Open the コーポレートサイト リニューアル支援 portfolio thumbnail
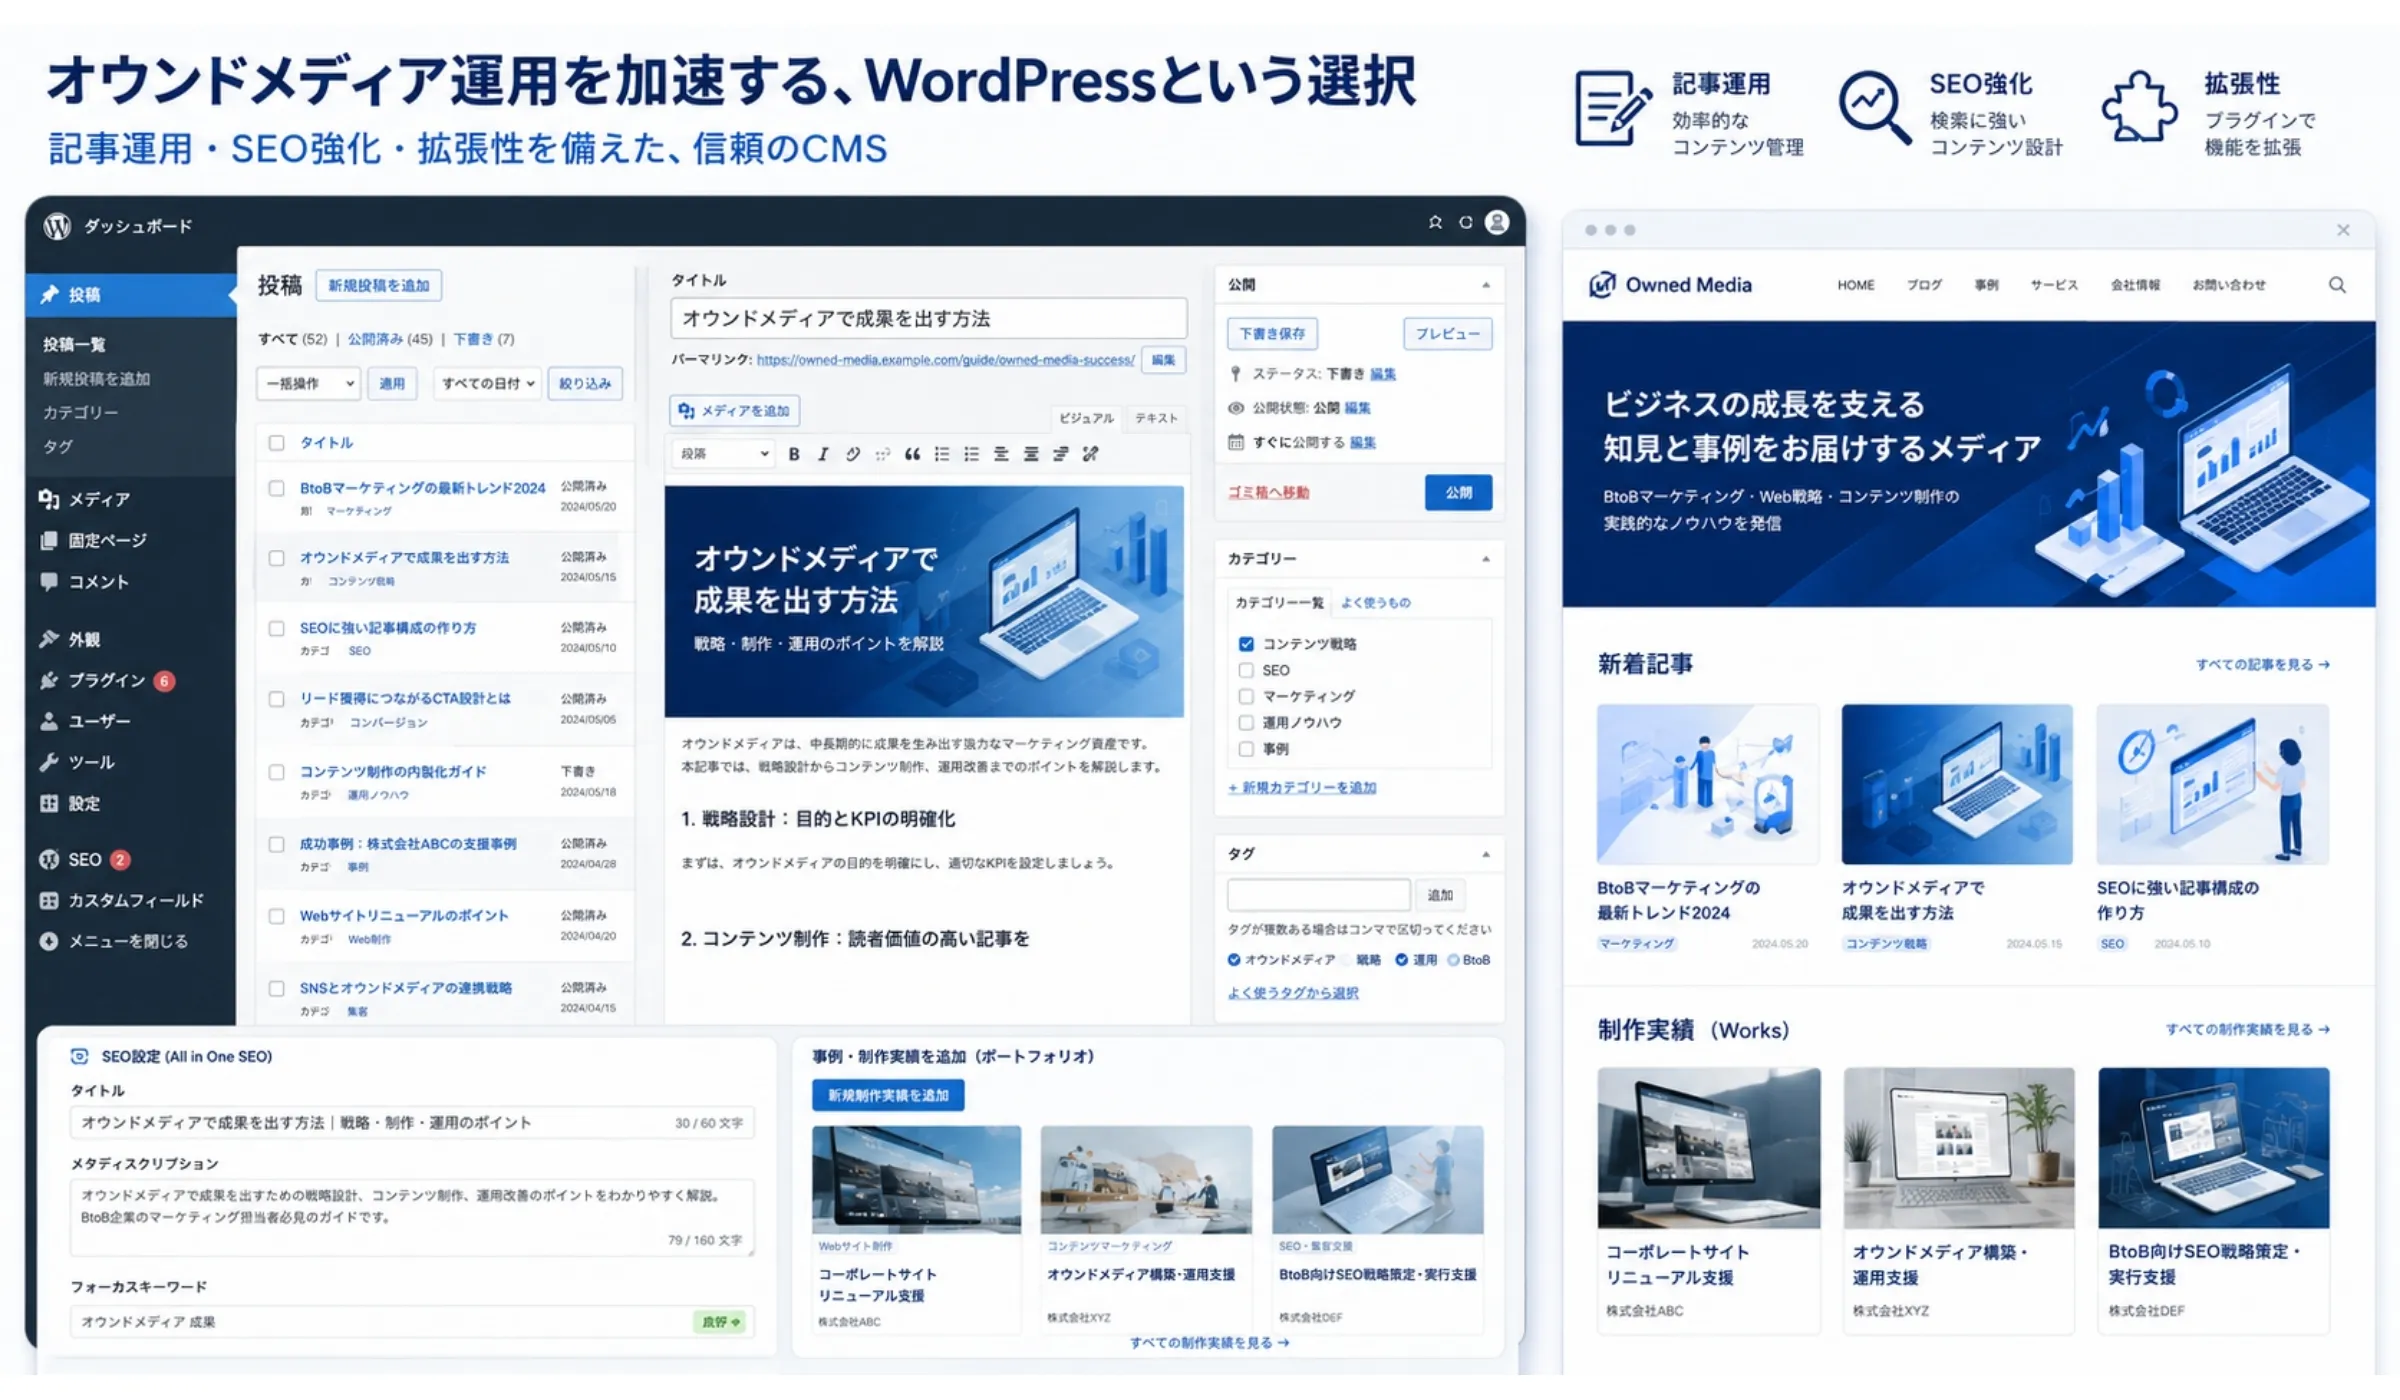This screenshot has height=1400, width=2400. point(917,1180)
